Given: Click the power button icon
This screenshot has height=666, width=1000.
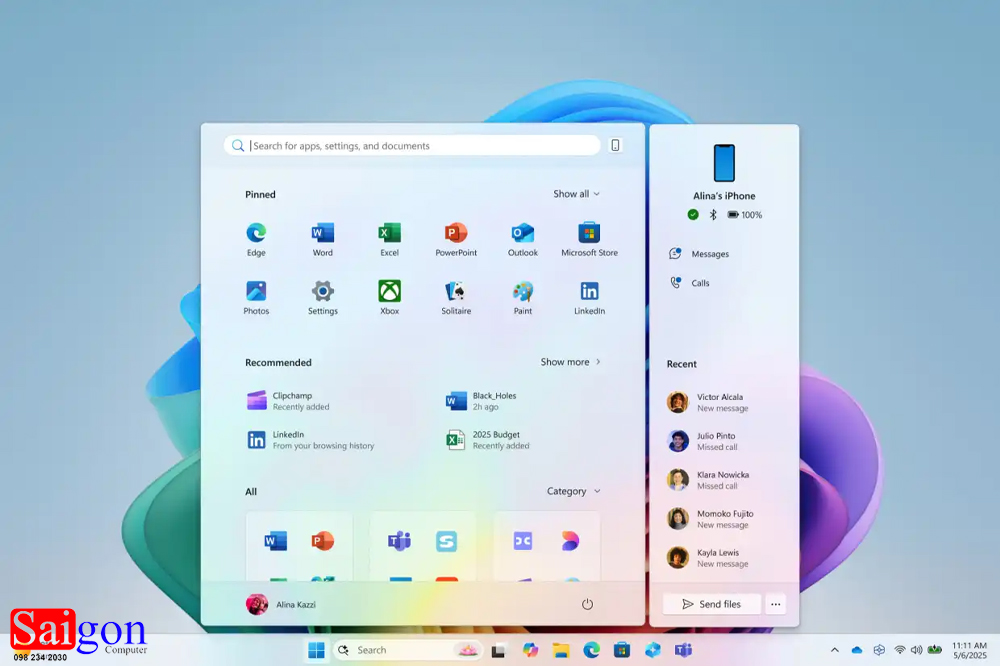Looking at the screenshot, I should tap(587, 604).
